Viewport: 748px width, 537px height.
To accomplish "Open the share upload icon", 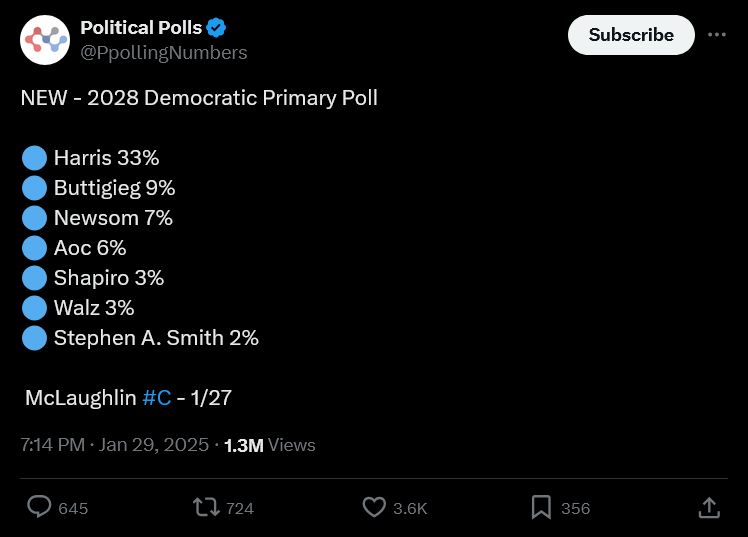I will point(709,507).
